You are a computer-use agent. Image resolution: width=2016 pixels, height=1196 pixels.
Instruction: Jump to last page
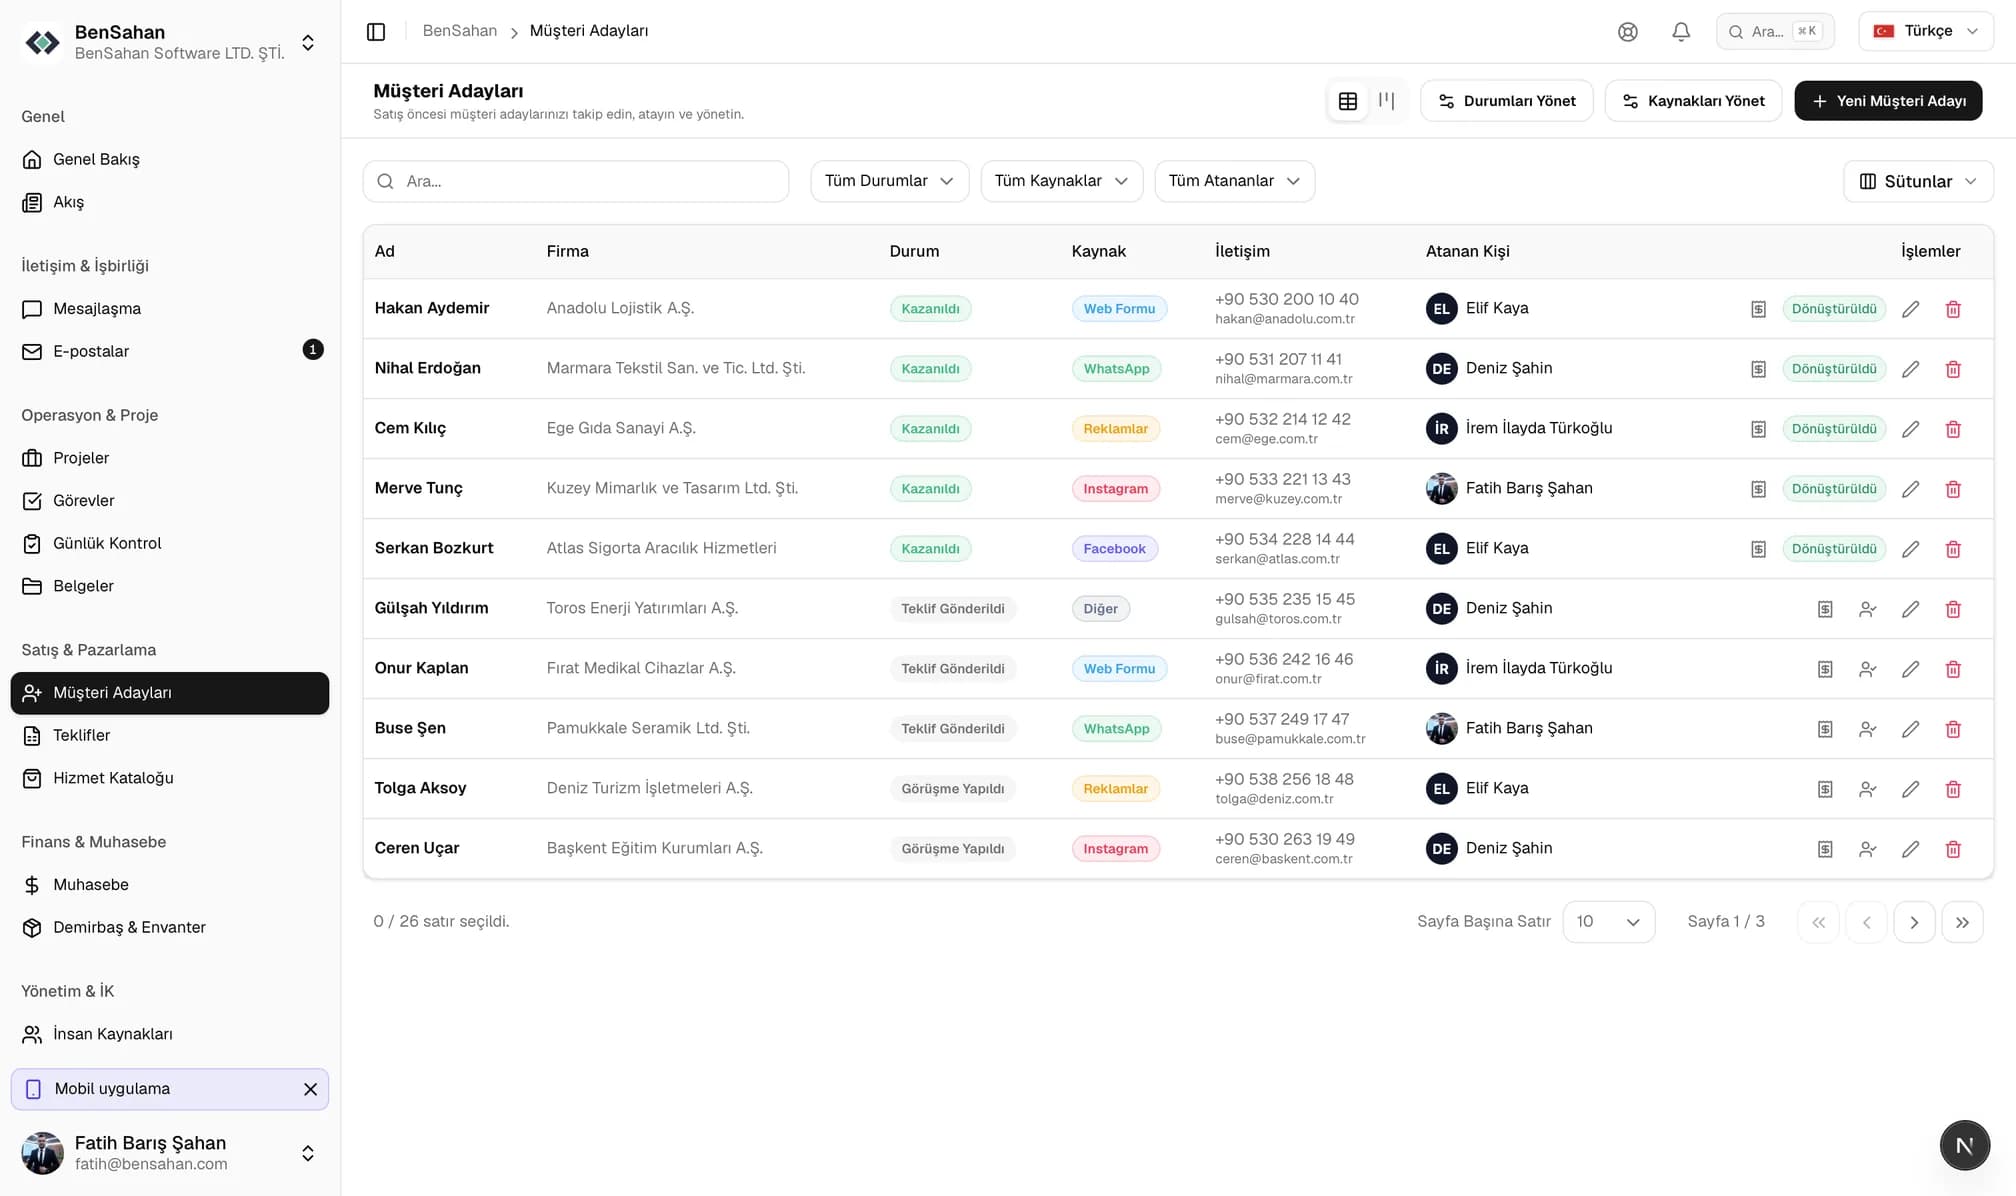point(1962,922)
